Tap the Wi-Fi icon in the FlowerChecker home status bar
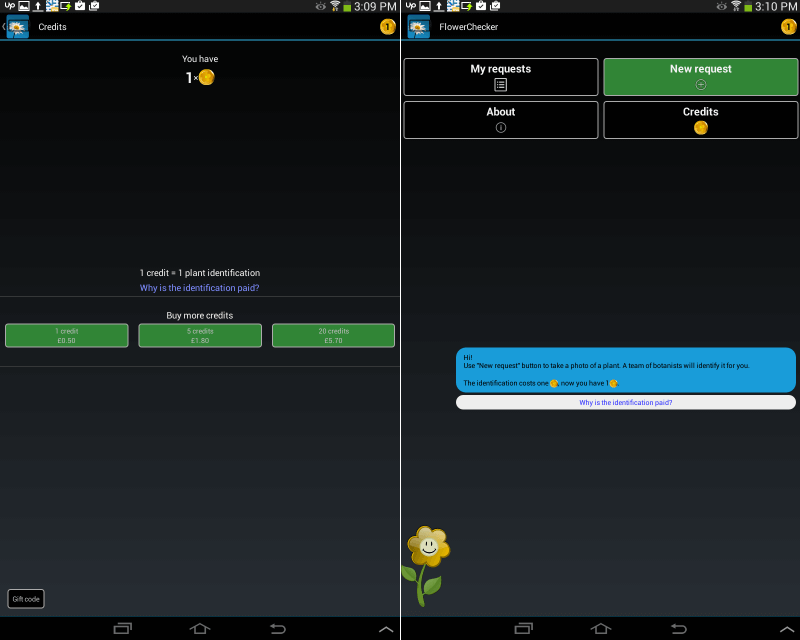 point(736,6)
